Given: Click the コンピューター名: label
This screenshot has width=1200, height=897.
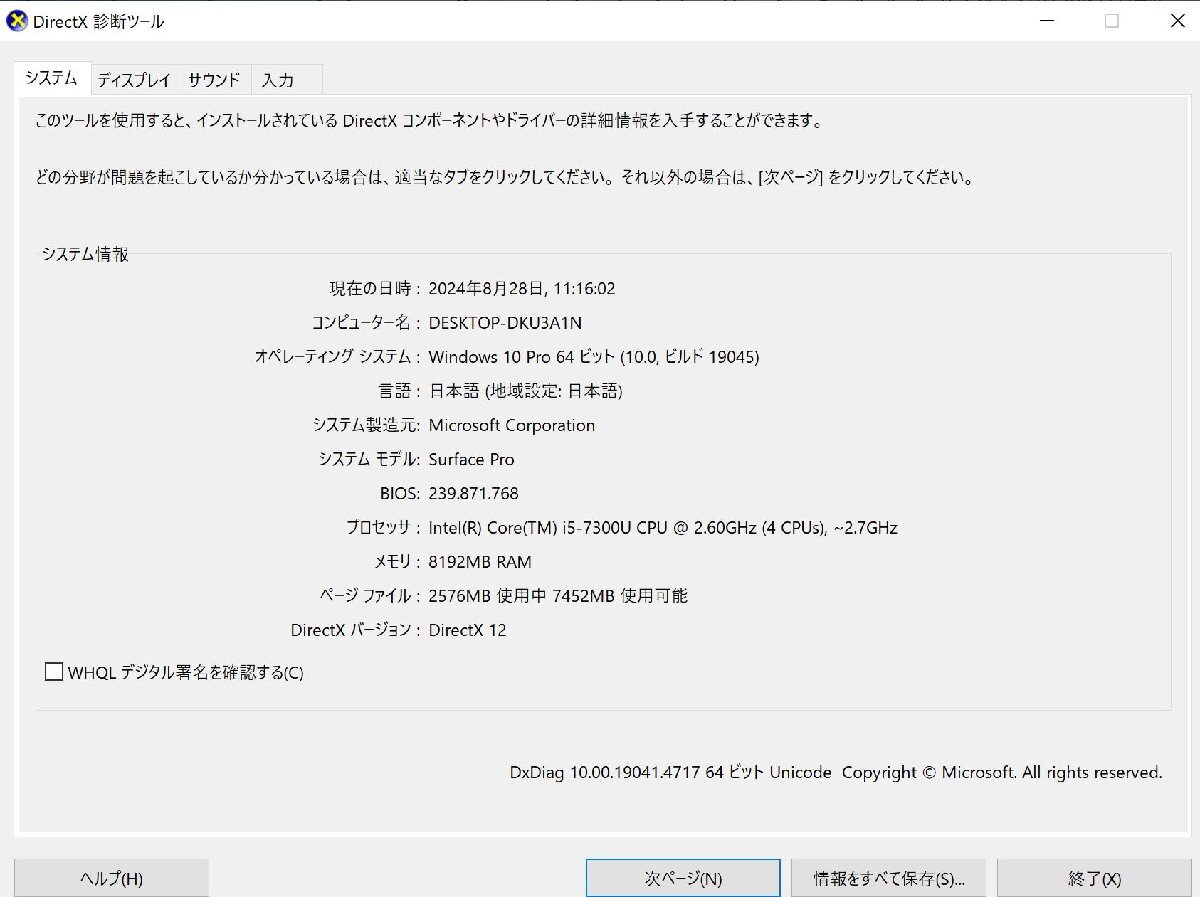Looking at the screenshot, I should point(366,323).
